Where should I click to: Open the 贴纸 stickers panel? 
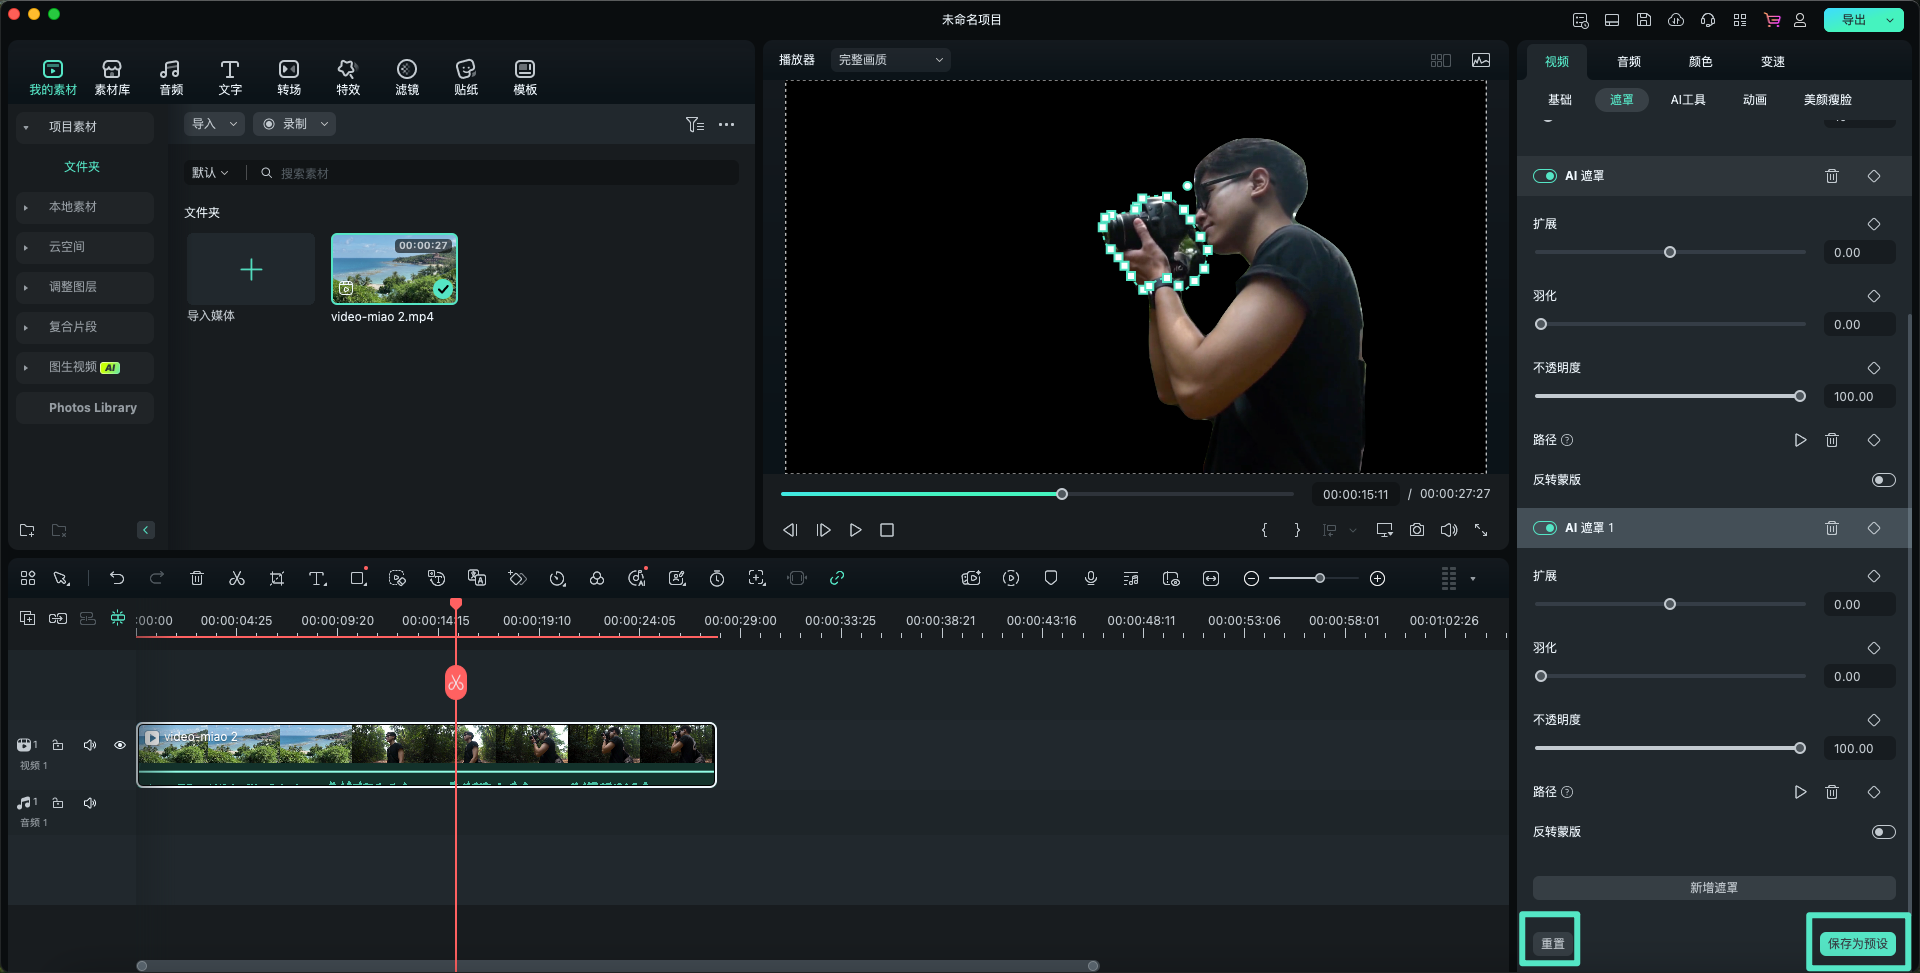coord(465,77)
